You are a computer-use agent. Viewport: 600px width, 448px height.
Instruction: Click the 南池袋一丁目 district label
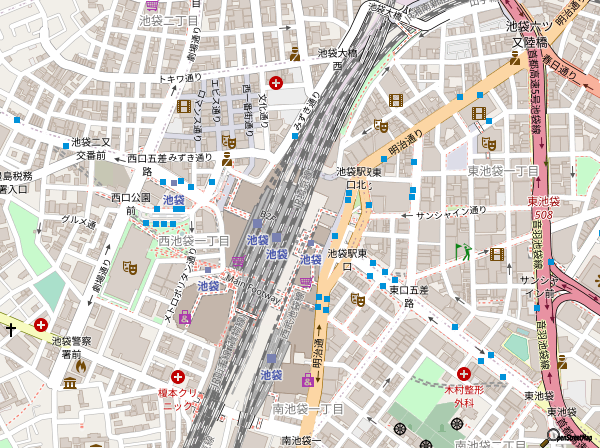[307, 409]
